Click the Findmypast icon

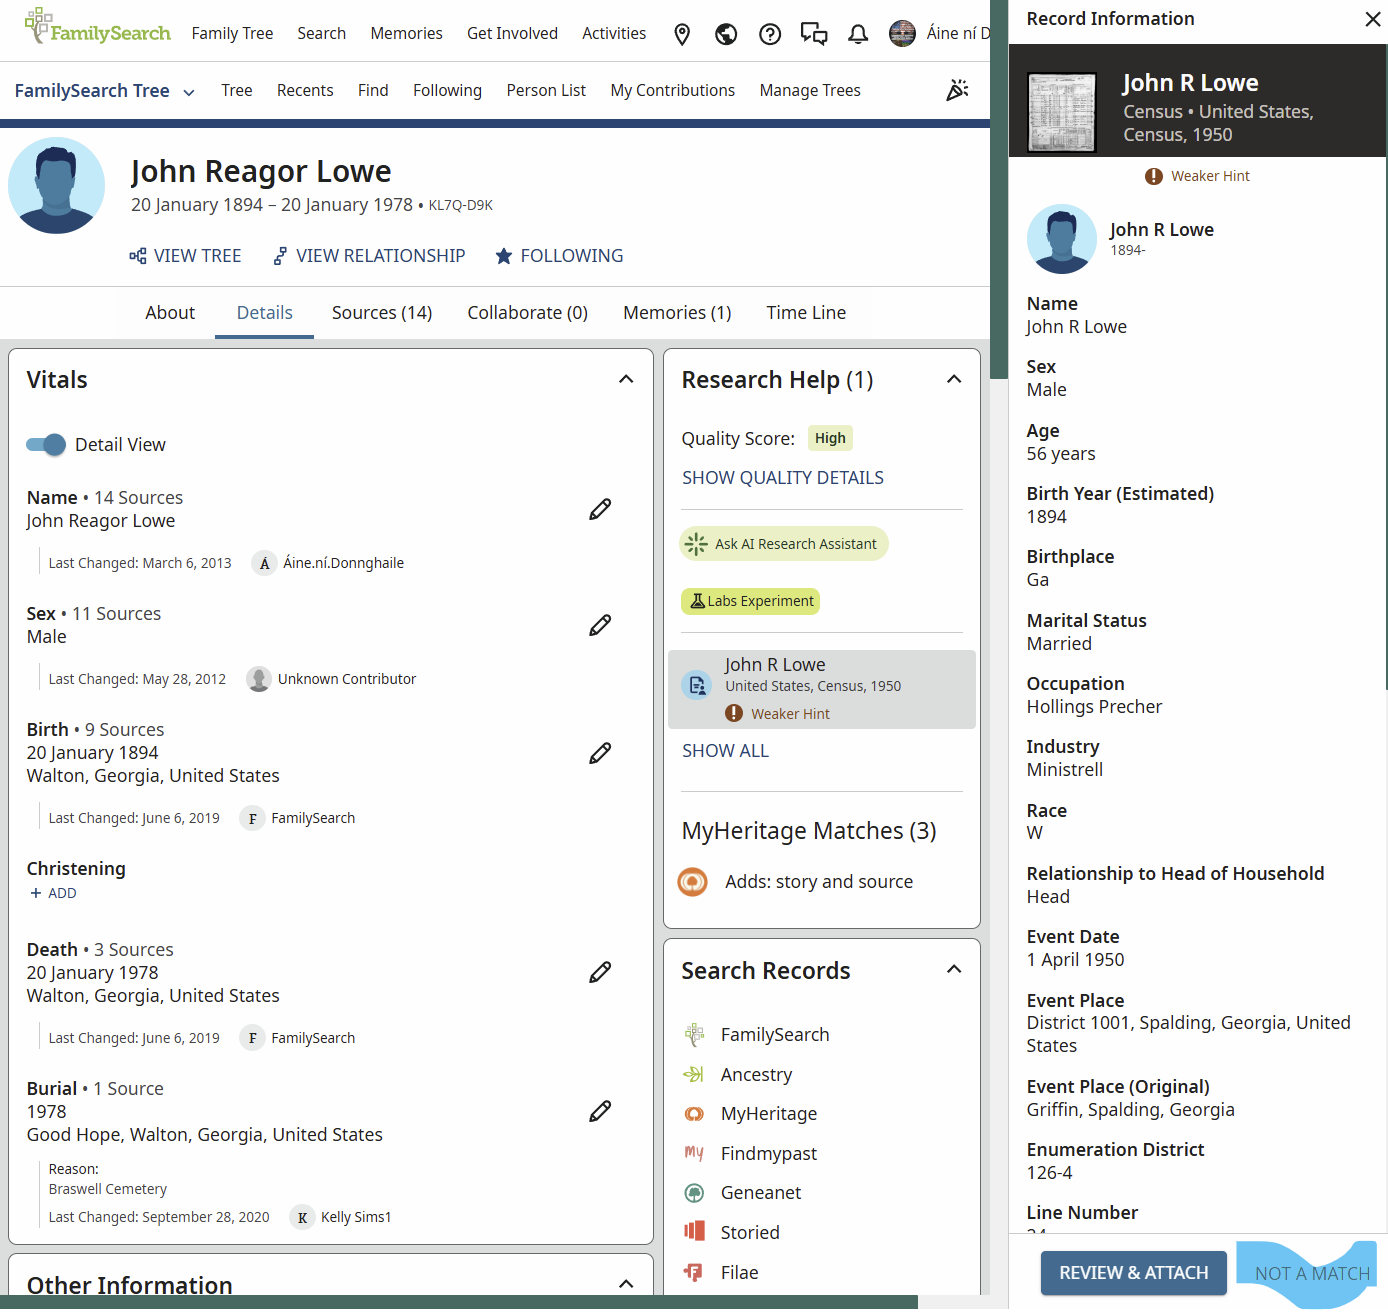694,1153
